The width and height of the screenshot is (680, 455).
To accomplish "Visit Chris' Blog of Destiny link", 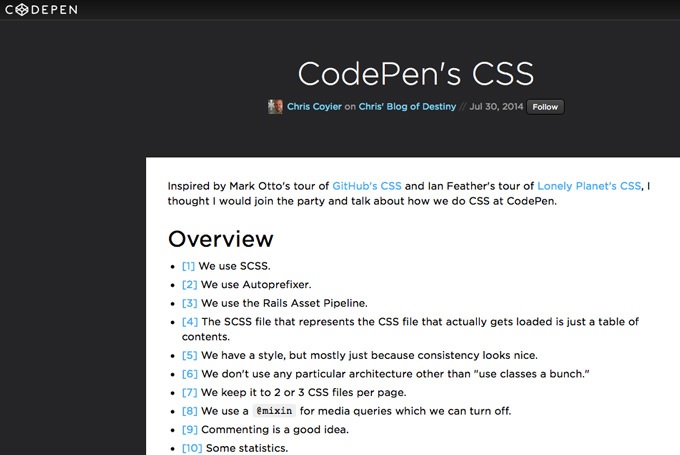I will point(407,107).
